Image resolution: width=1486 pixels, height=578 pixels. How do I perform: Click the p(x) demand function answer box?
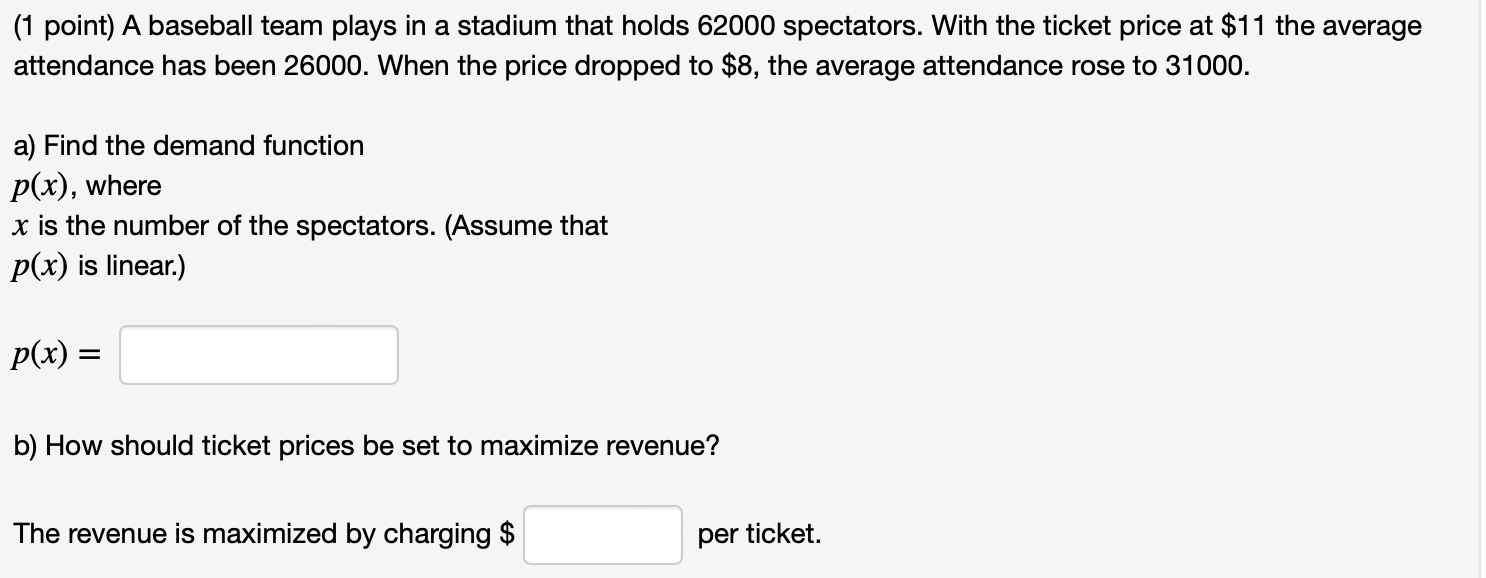[x=259, y=355]
